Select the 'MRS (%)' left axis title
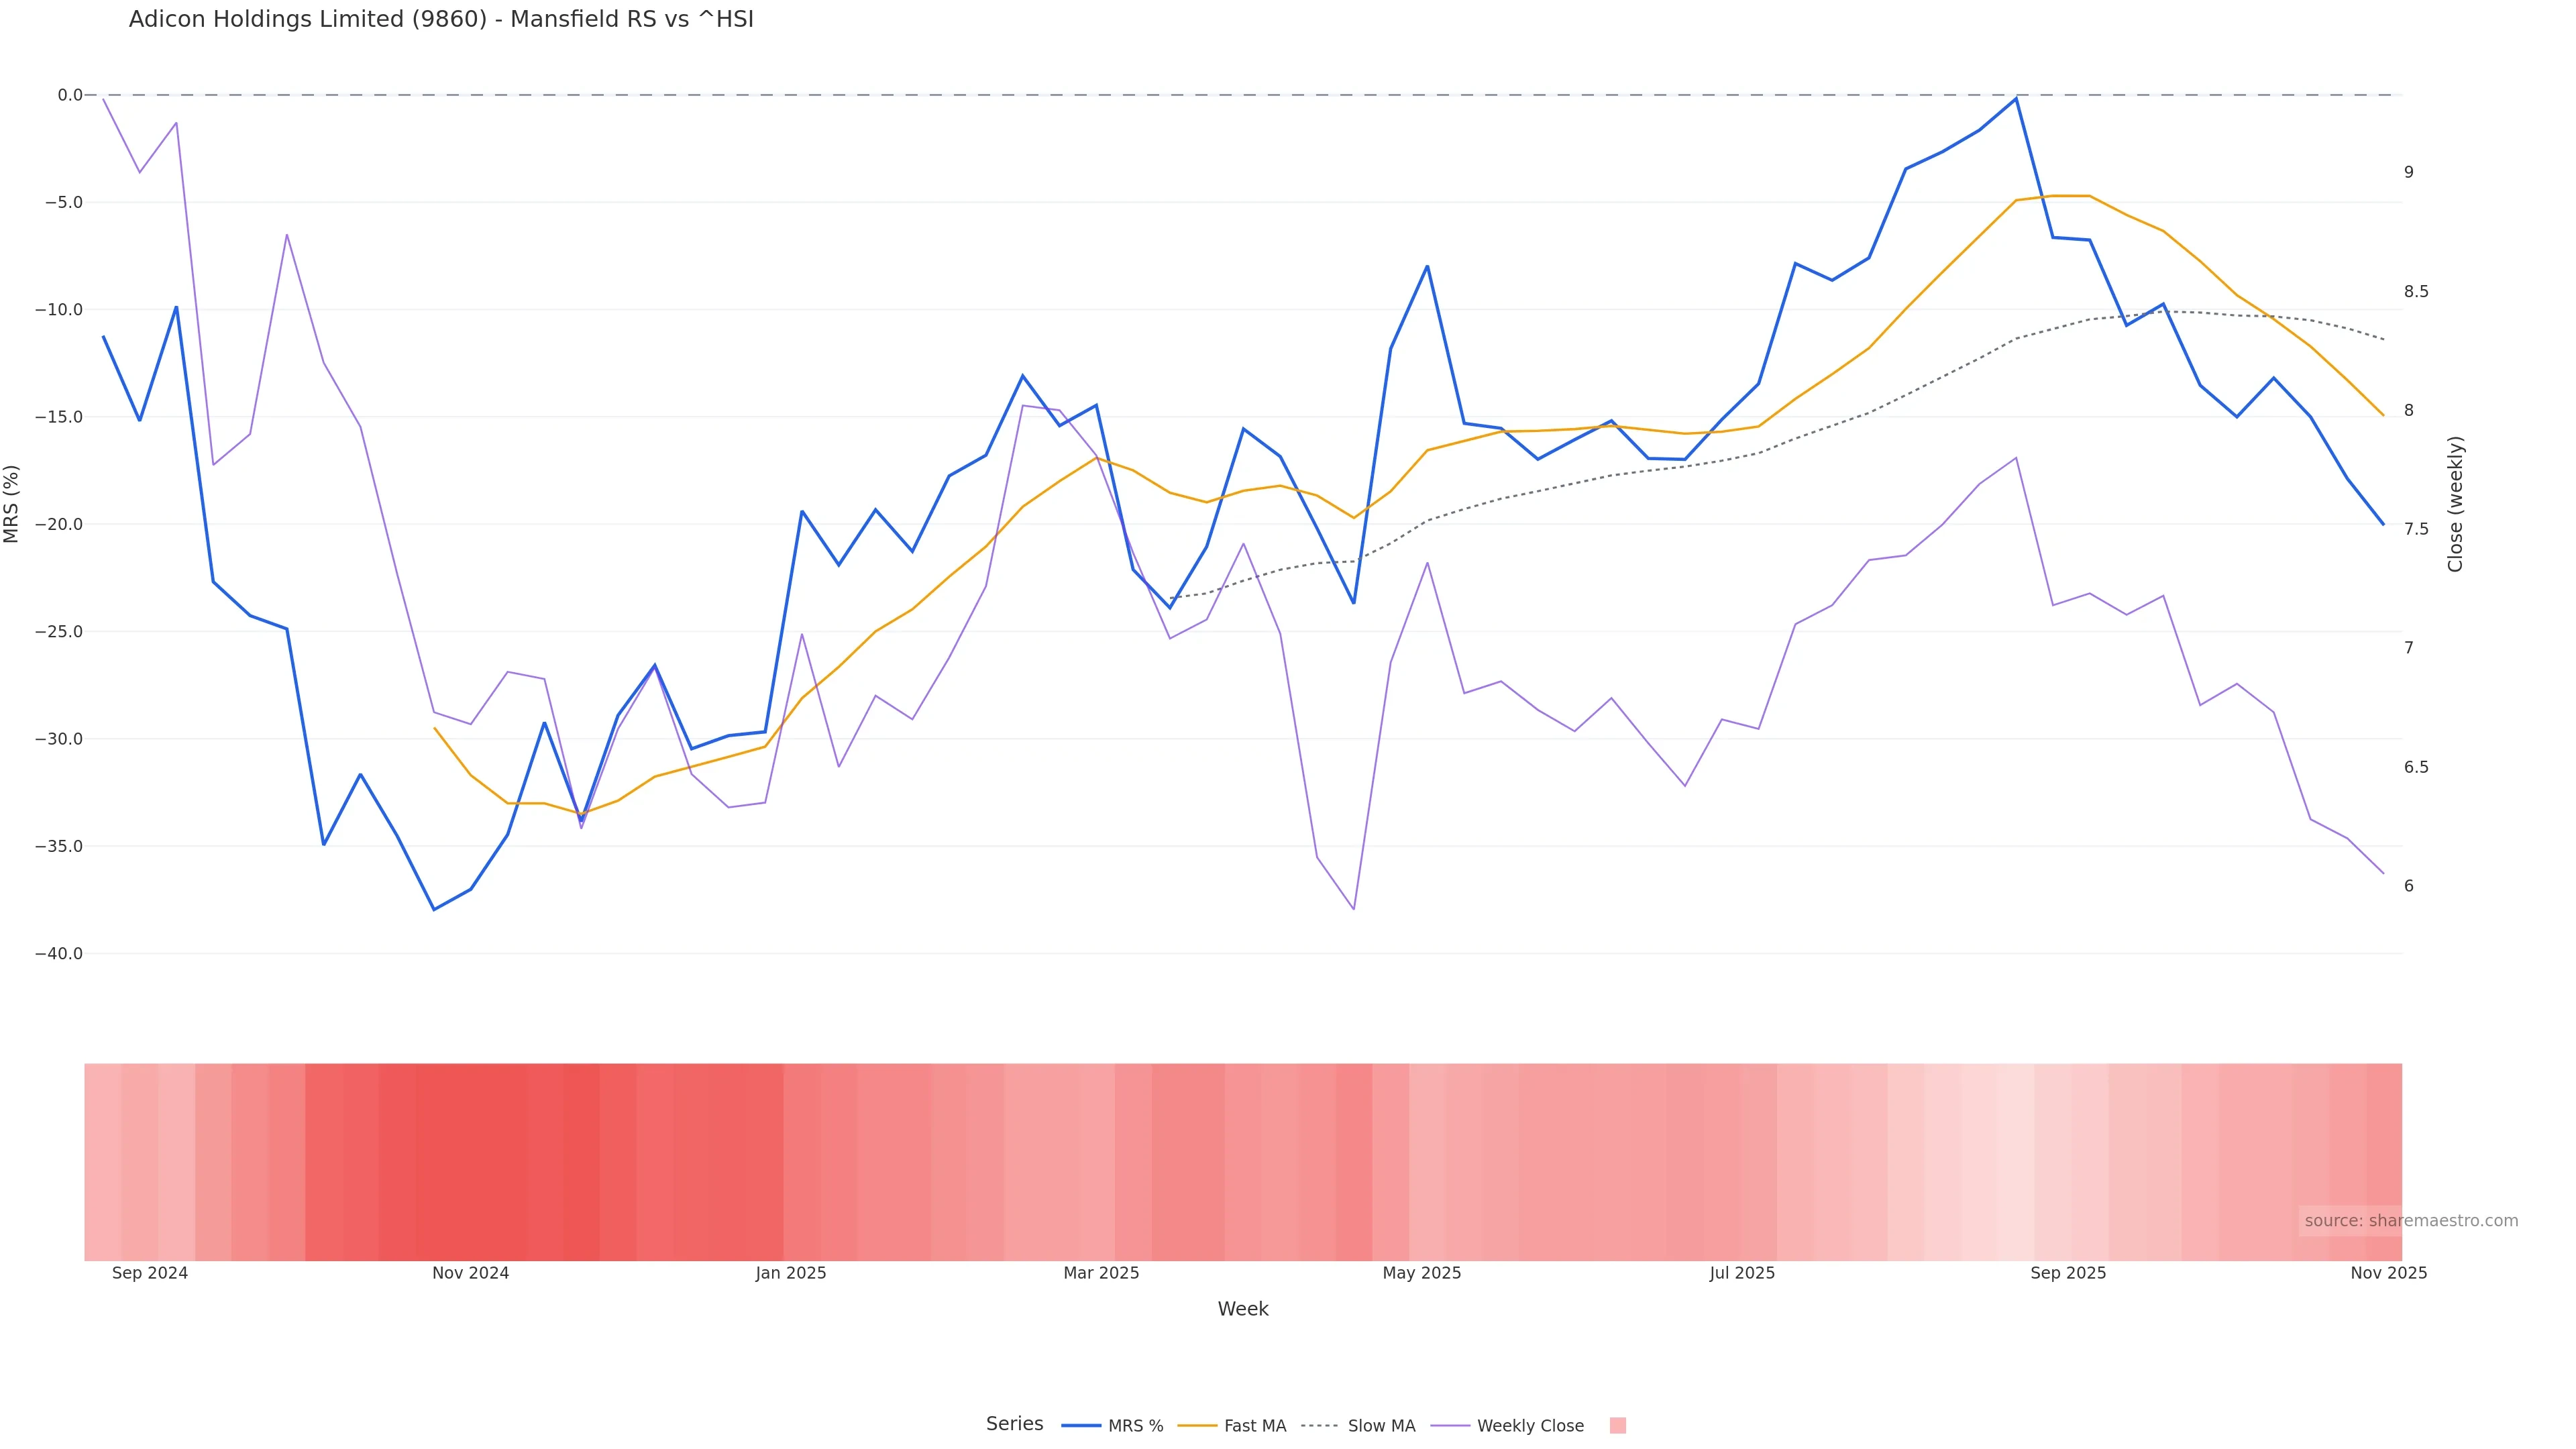Screen dimensions: 2576x1449 pos(12,503)
